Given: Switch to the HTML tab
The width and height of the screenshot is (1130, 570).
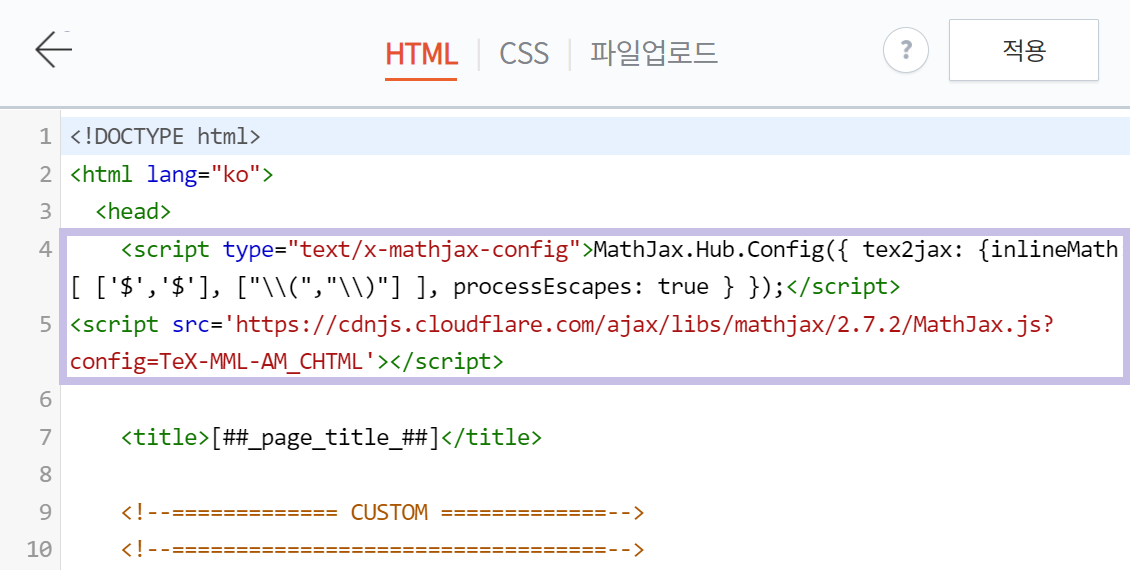Looking at the screenshot, I should [421, 54].
